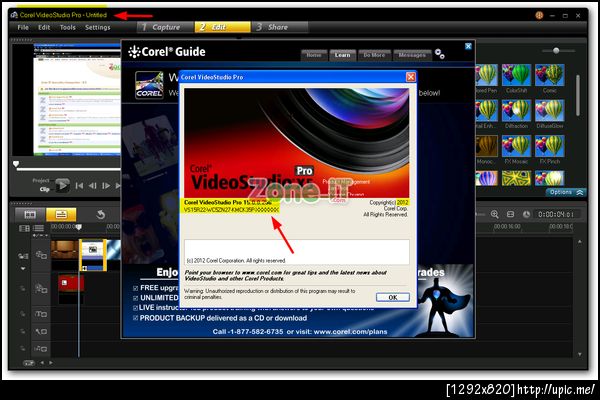Viewport: 600px width, 400px height.
Task: Select the ColorShift filter thumbnail
Action: tap(516, 75)
